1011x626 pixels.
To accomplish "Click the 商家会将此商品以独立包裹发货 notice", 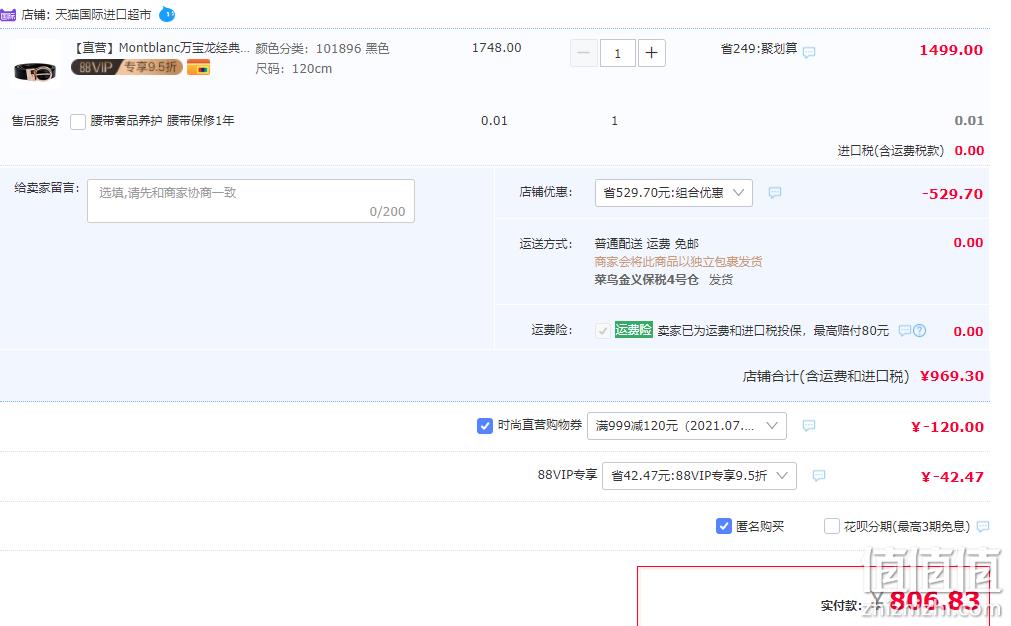I will point(678,262).
